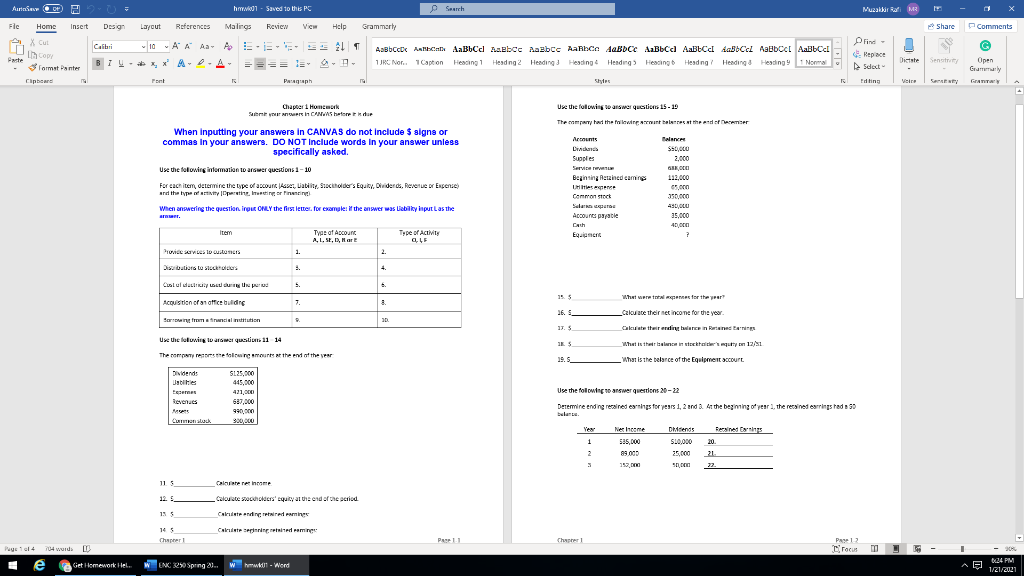Decrease paragraph indent
Screen dimensions: 1024x576
click(312, 46)
